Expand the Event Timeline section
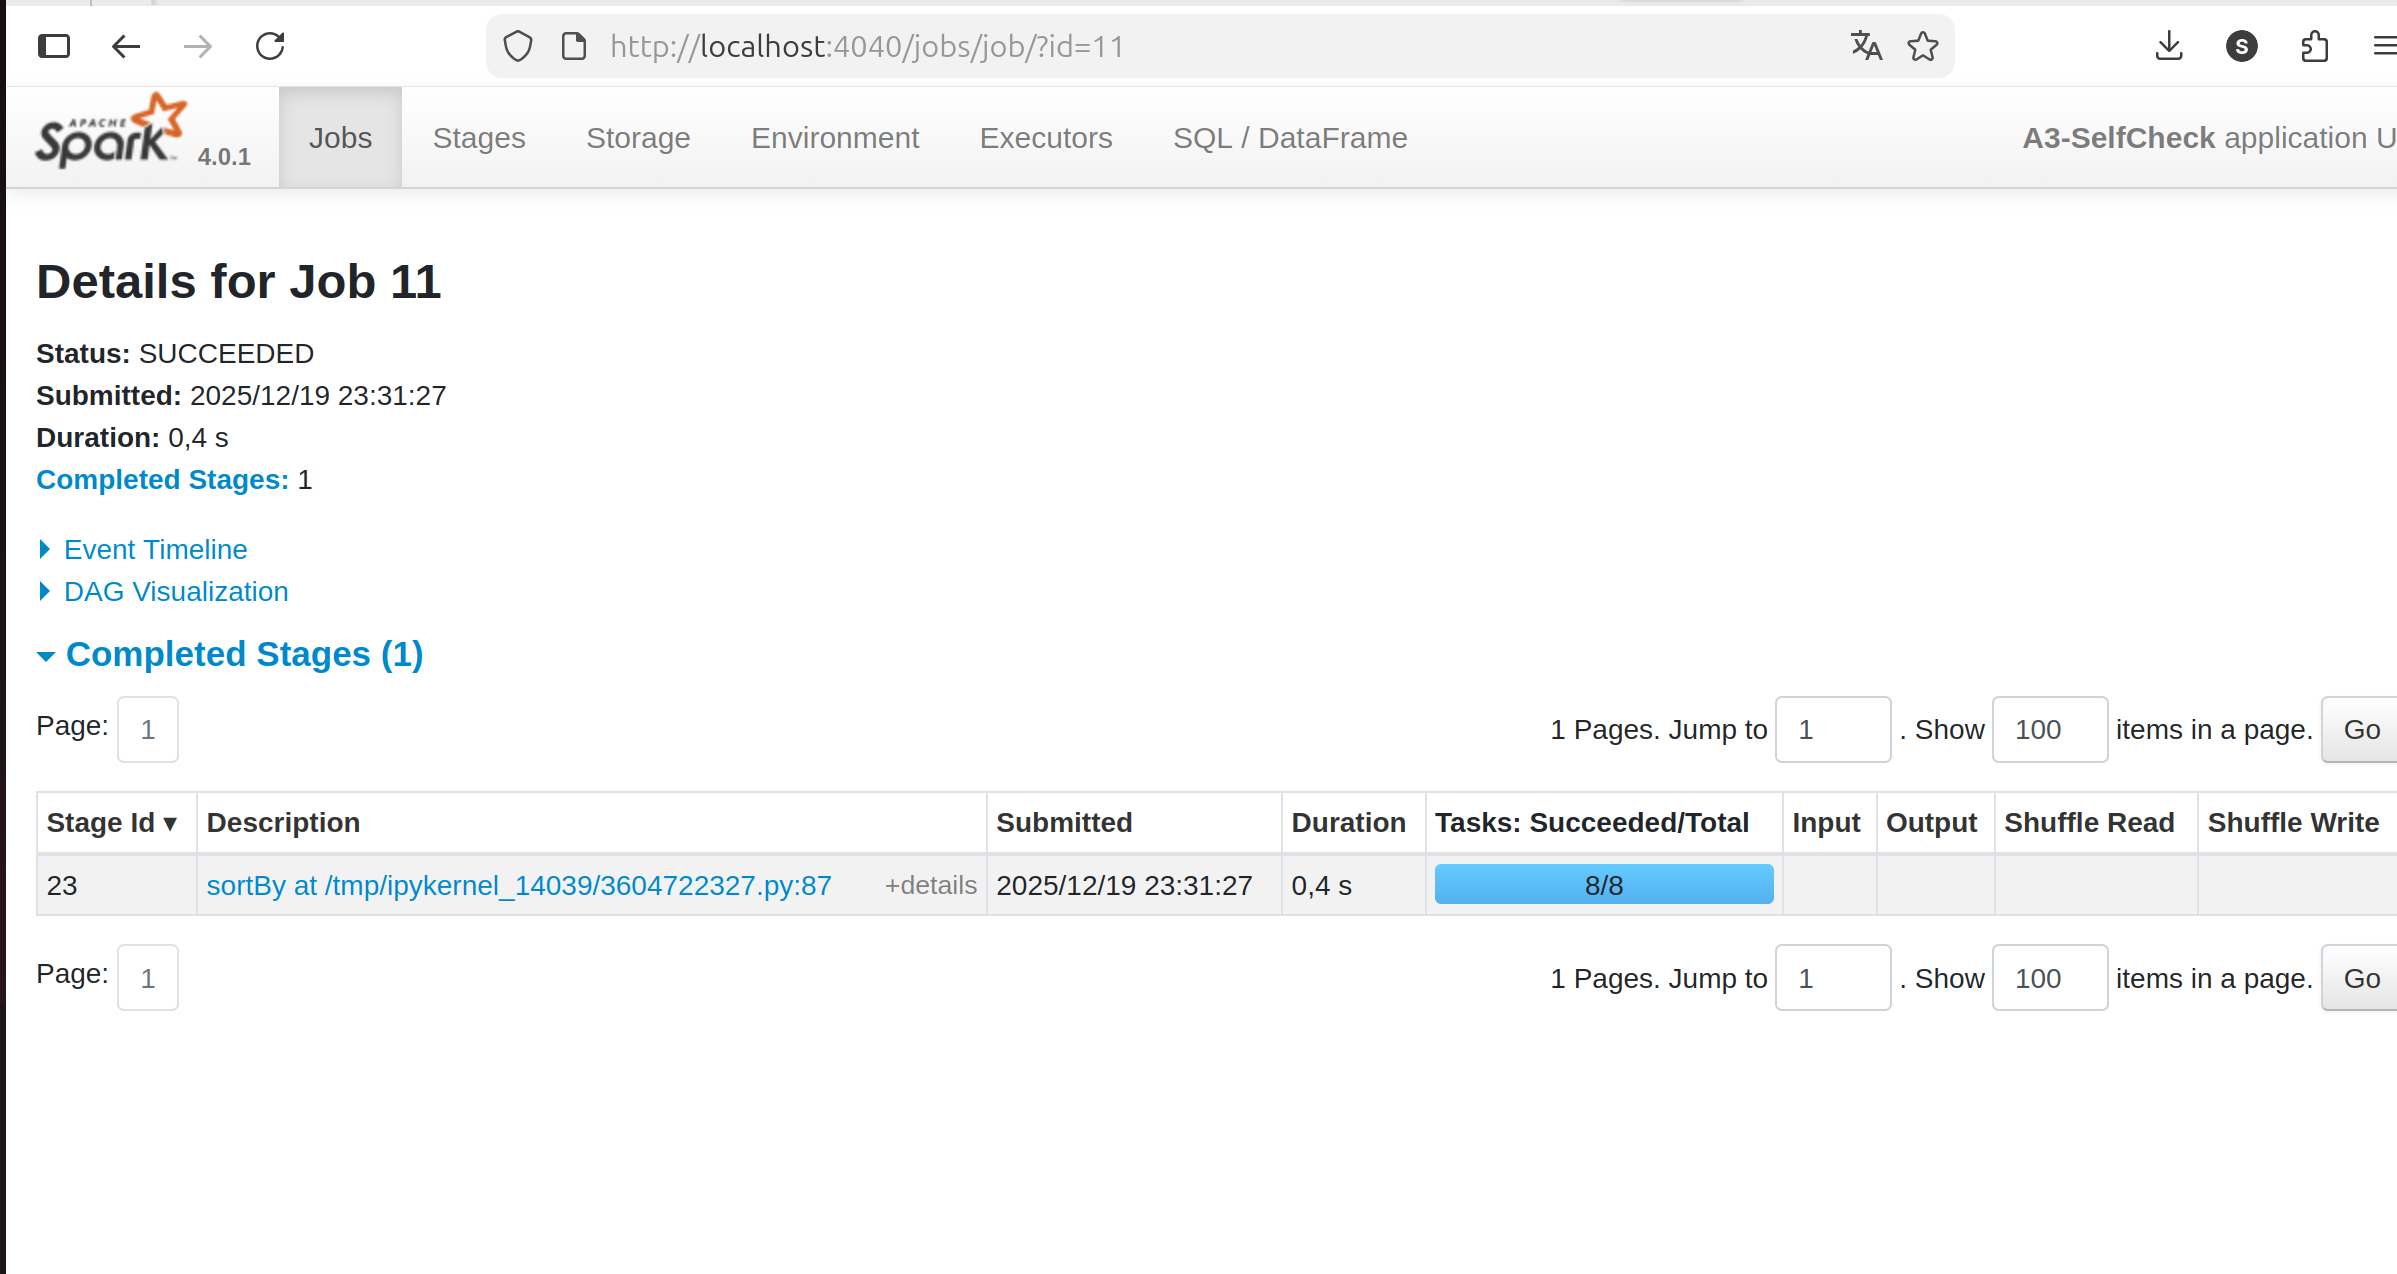 coord(155,549)
